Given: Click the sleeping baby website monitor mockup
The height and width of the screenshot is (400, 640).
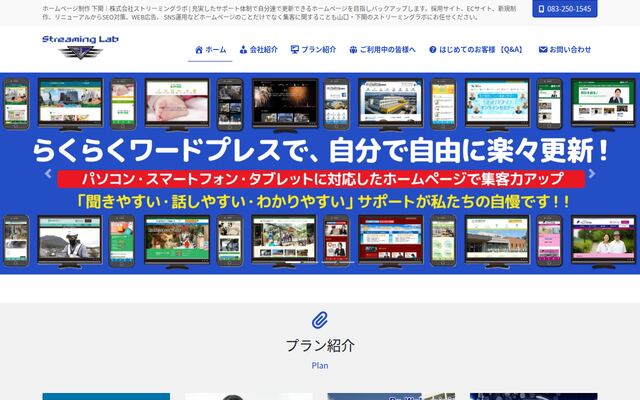Looking at the screenshot, I should 177,105.
